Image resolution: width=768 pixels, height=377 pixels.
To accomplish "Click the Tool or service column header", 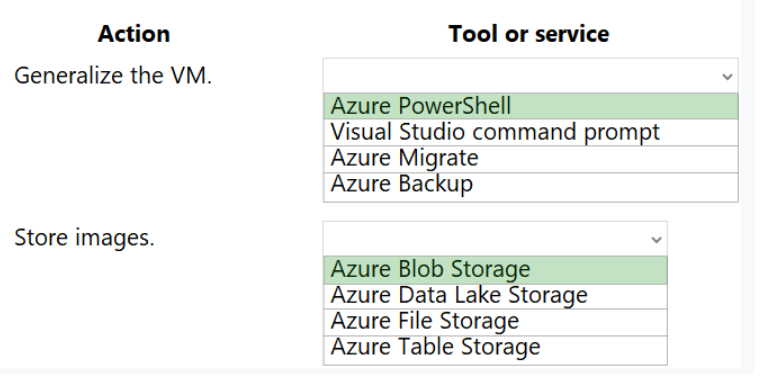I will pyautogui.click(x=529, y=34).
